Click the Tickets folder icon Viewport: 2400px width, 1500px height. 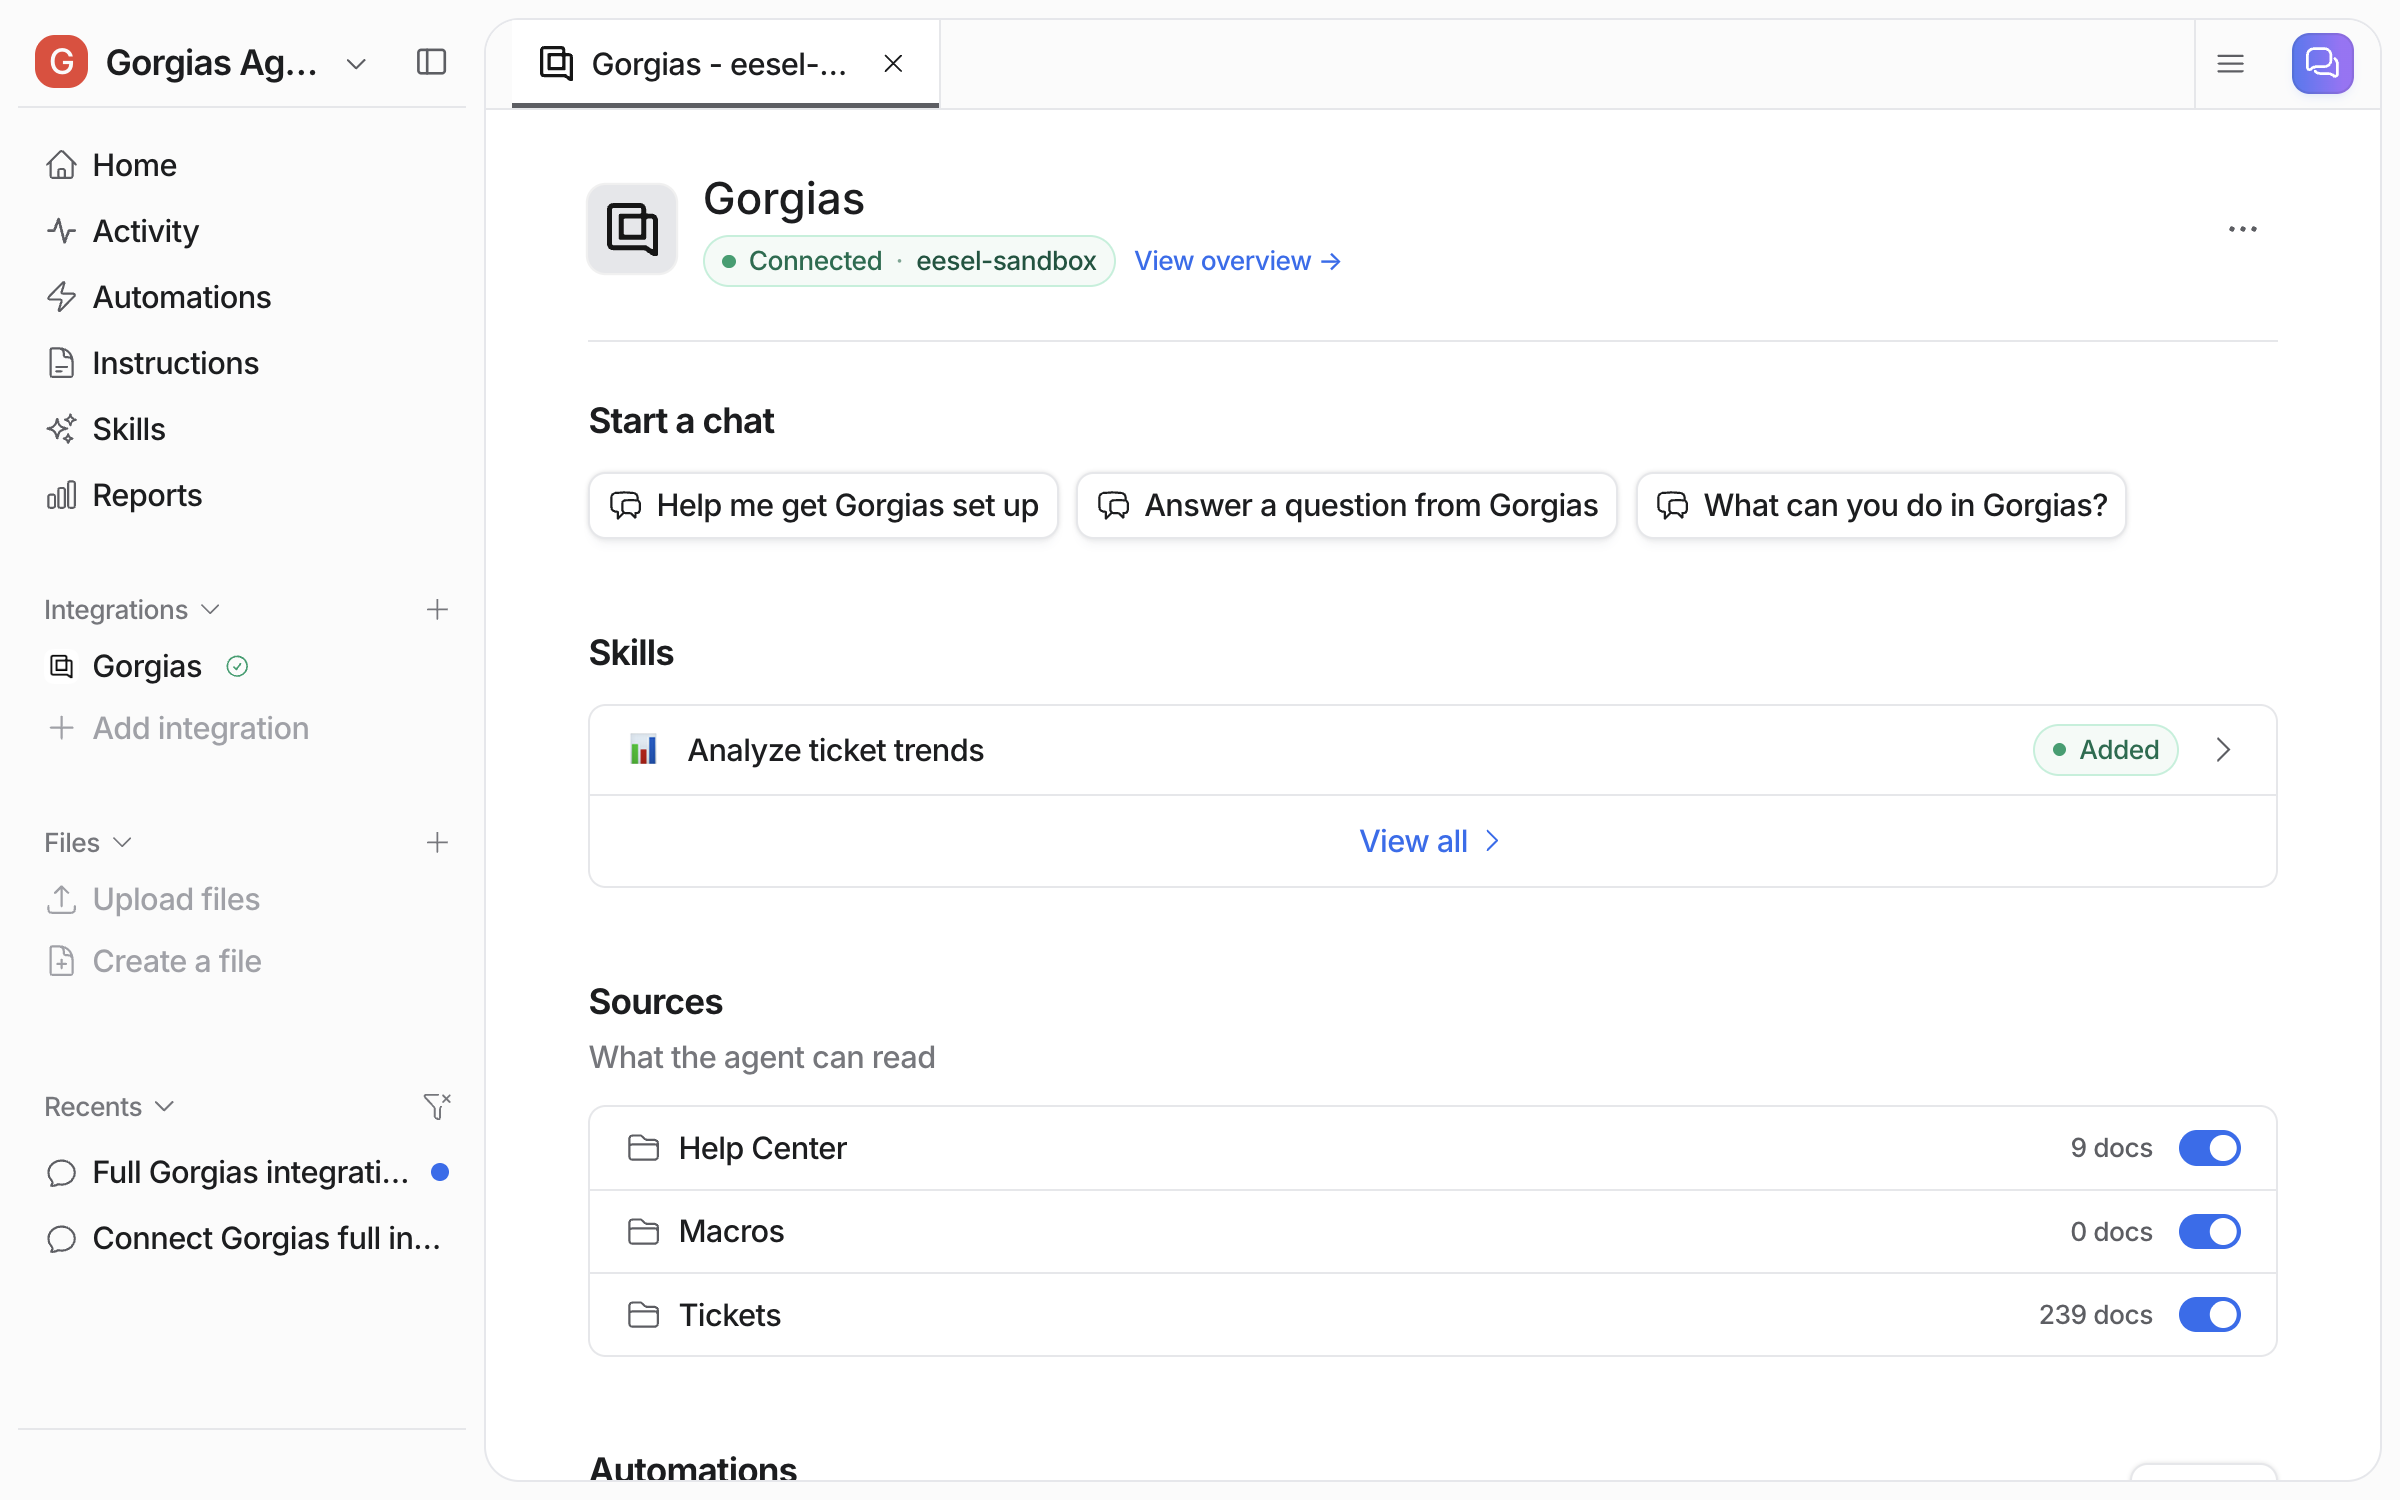click(x=643, y=1314)
